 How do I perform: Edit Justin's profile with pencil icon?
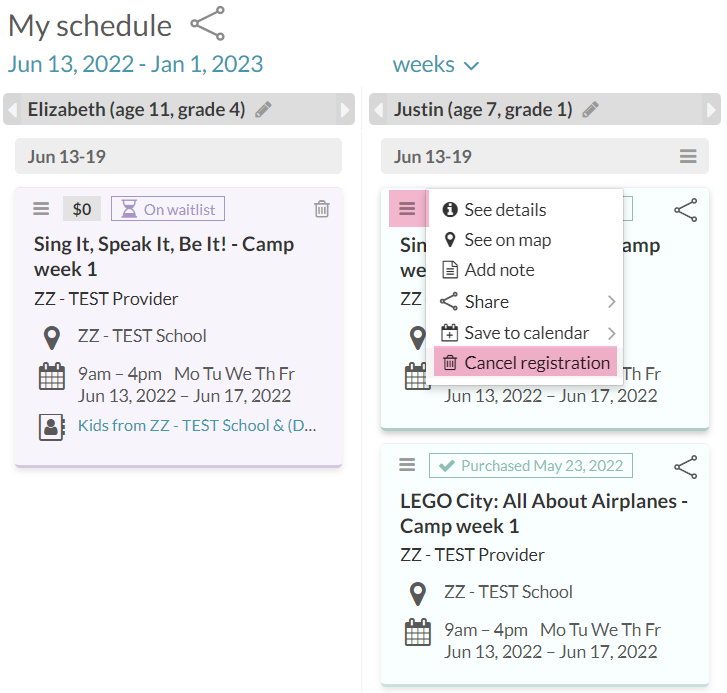[591, 110]
